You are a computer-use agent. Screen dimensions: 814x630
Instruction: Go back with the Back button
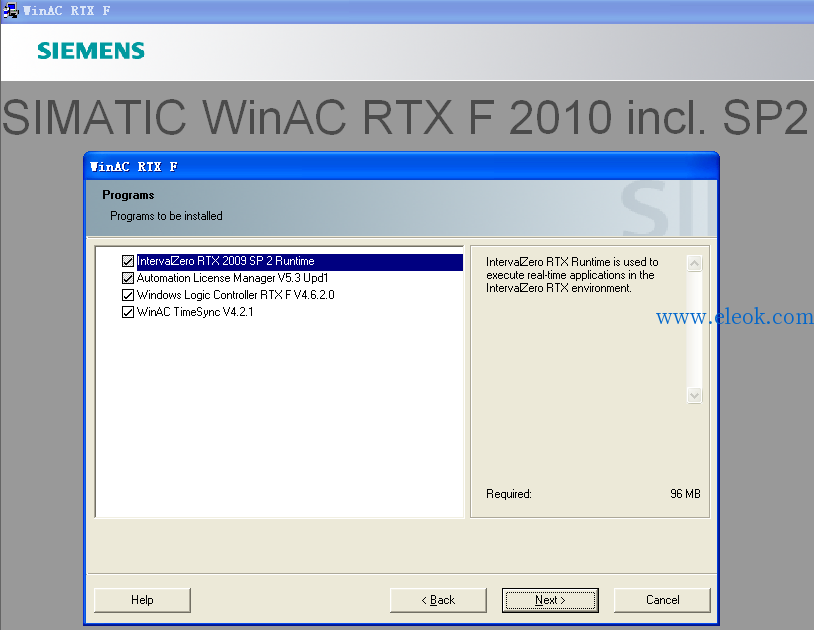(x=438, y=600)
